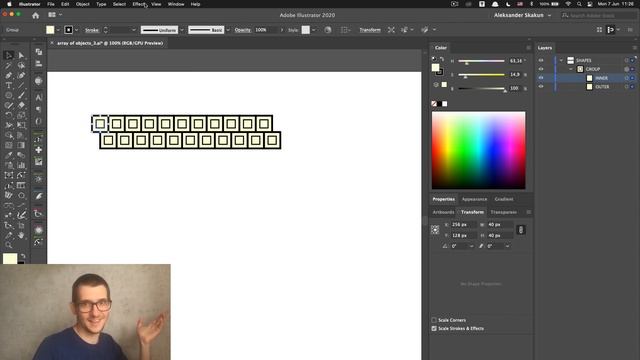This screenshot has height=360, width=640.
Task: Uncheck Scale Strokes & Effects
Action: pyautogui.click(x=434, y=329)
